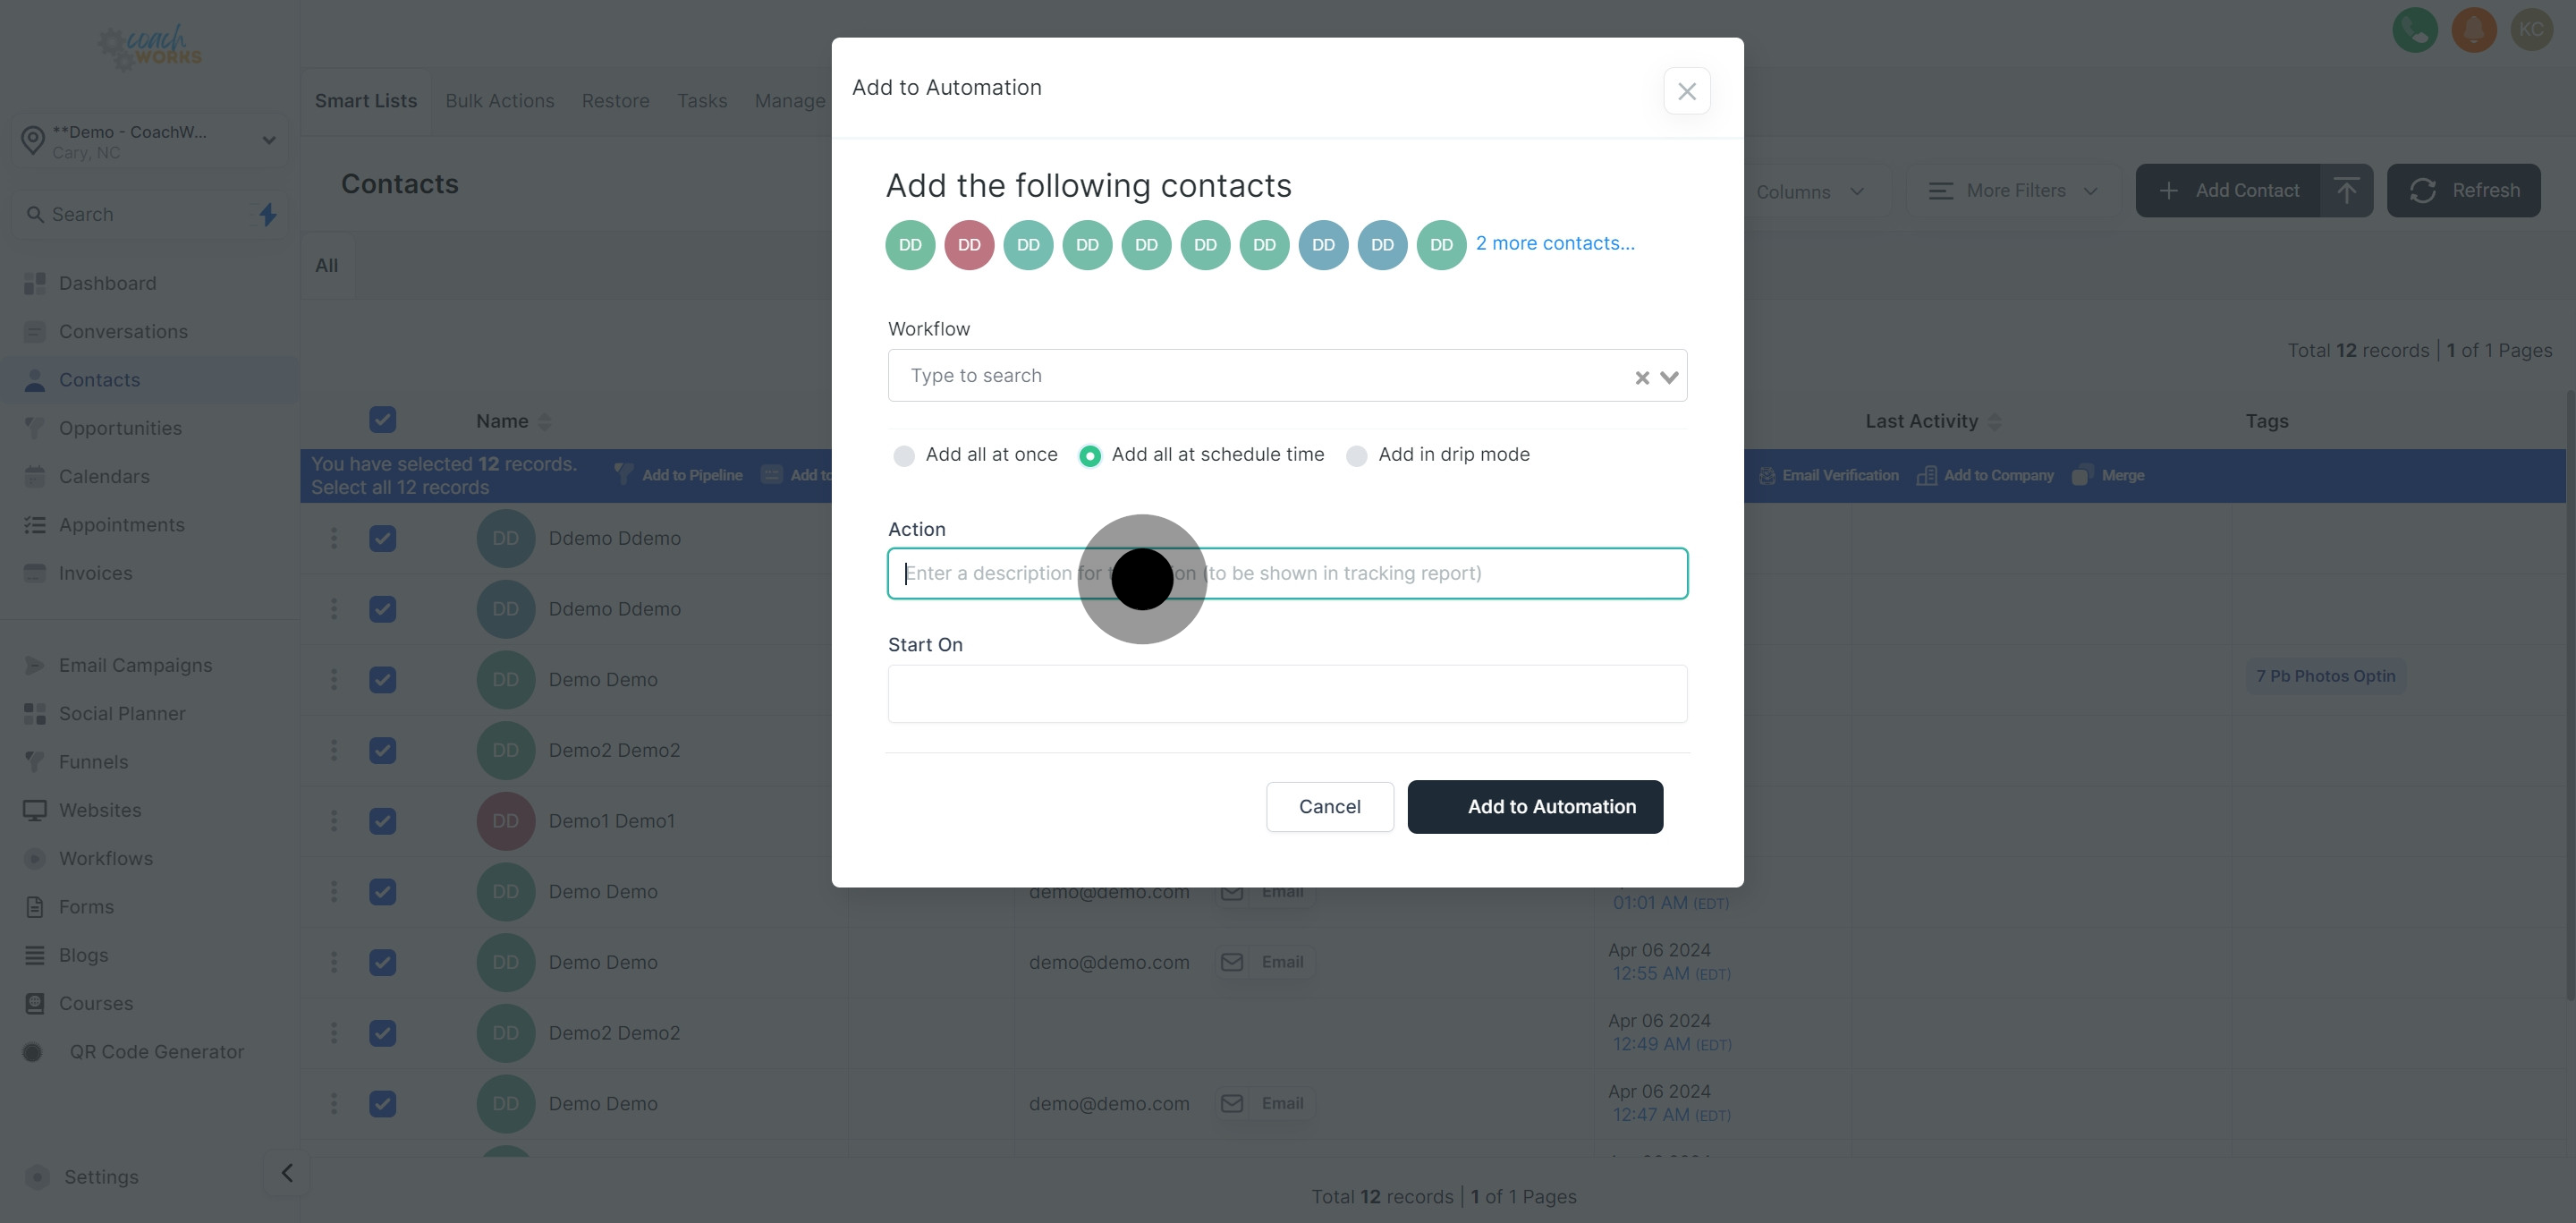Click the lightning quick actions icon

pyautogui.click(x=267, y=214)
